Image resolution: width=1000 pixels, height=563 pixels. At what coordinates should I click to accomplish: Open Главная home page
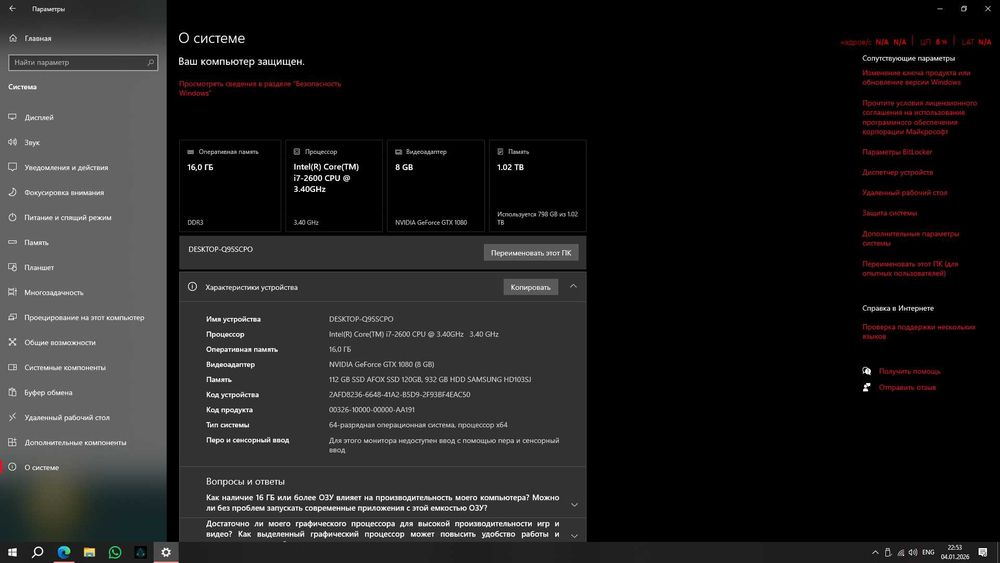[x=38, y=38]
